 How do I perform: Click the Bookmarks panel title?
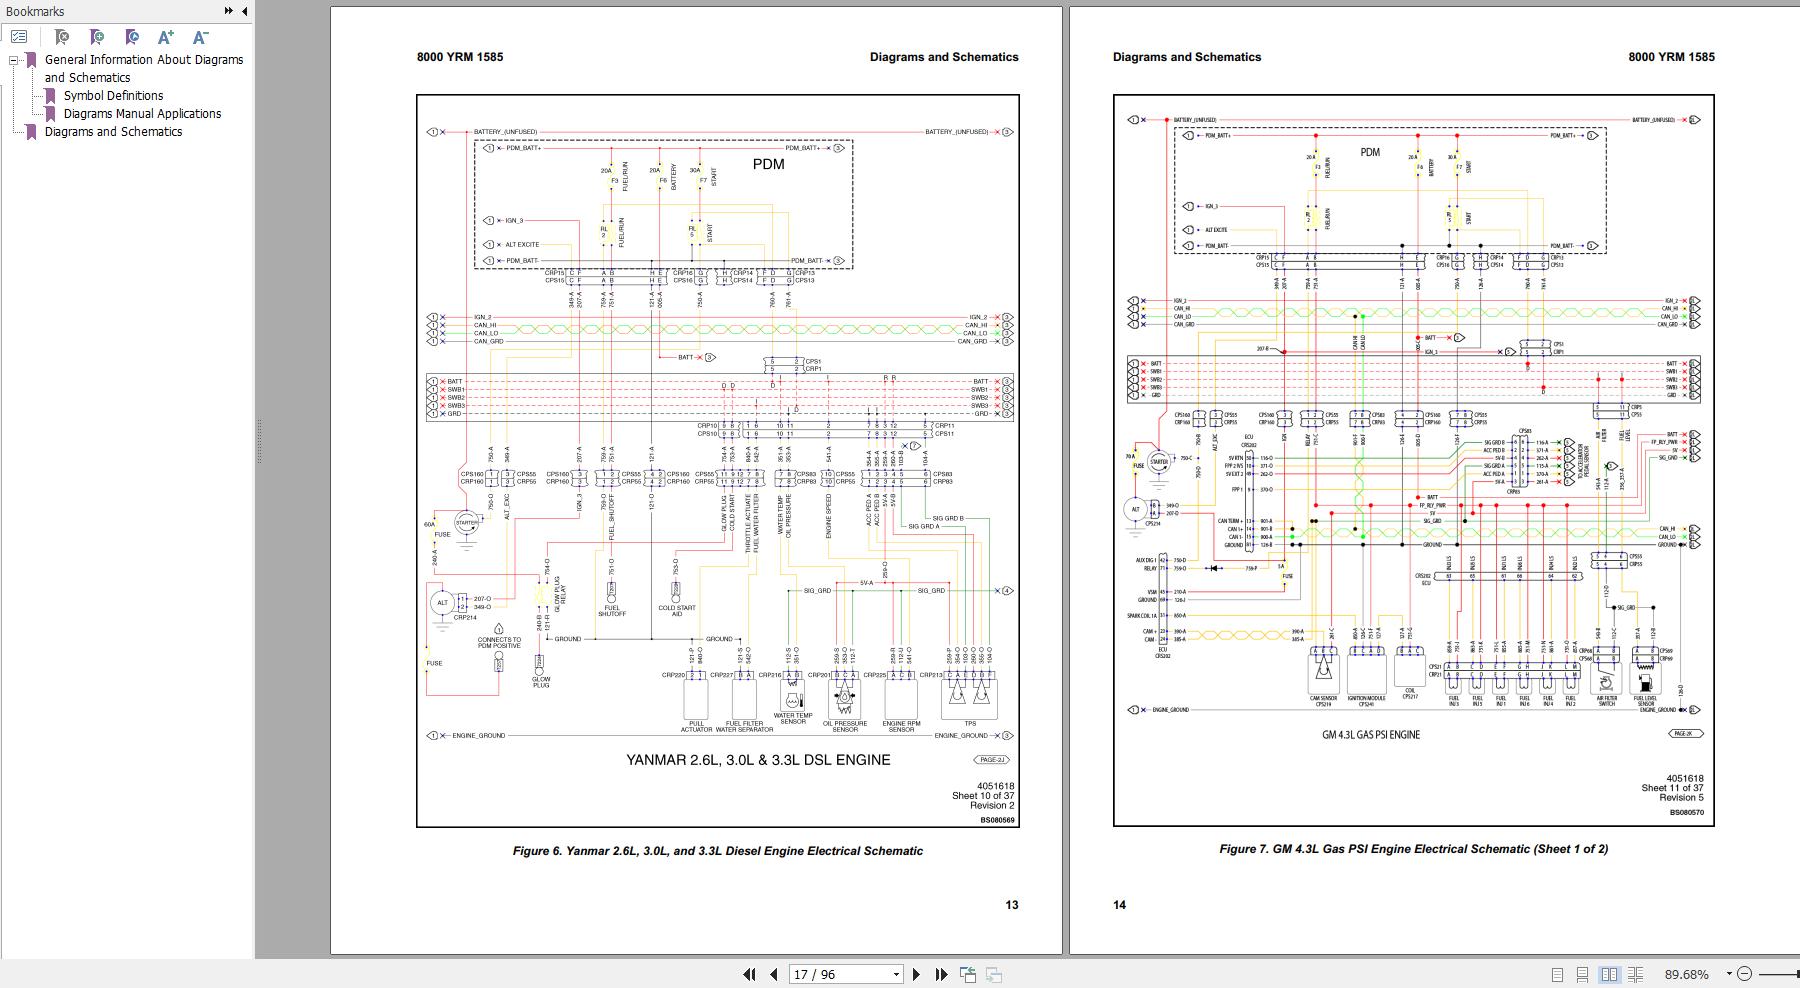pos(35,11)
